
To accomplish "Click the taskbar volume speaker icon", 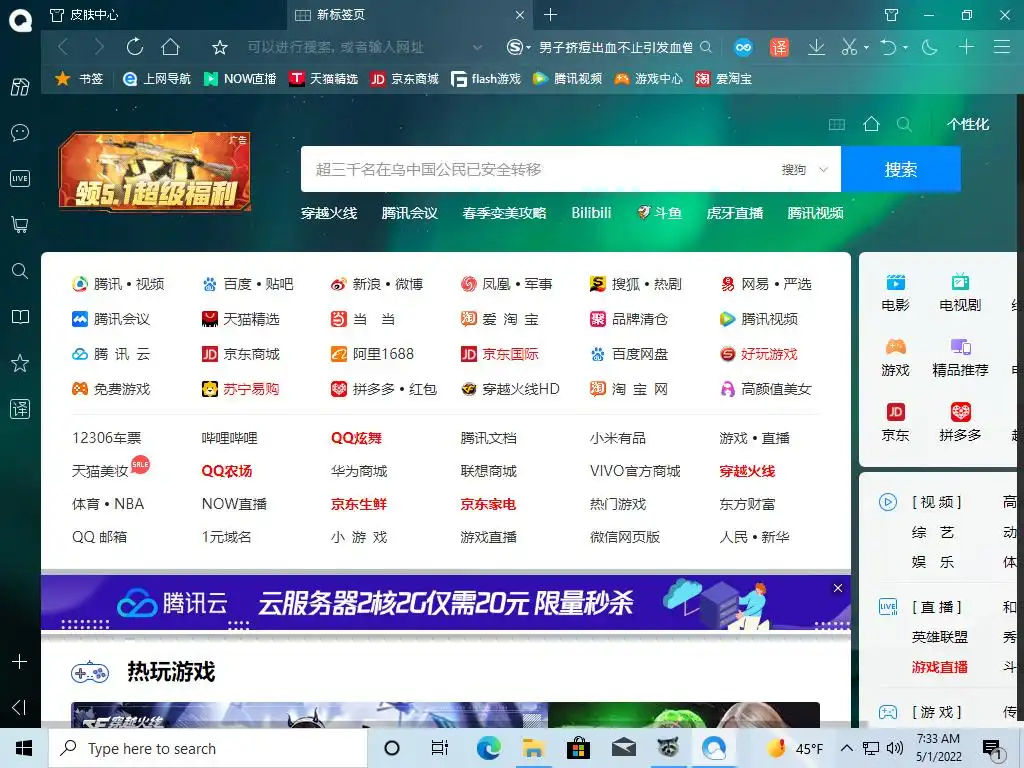I will tap(895, 748).
